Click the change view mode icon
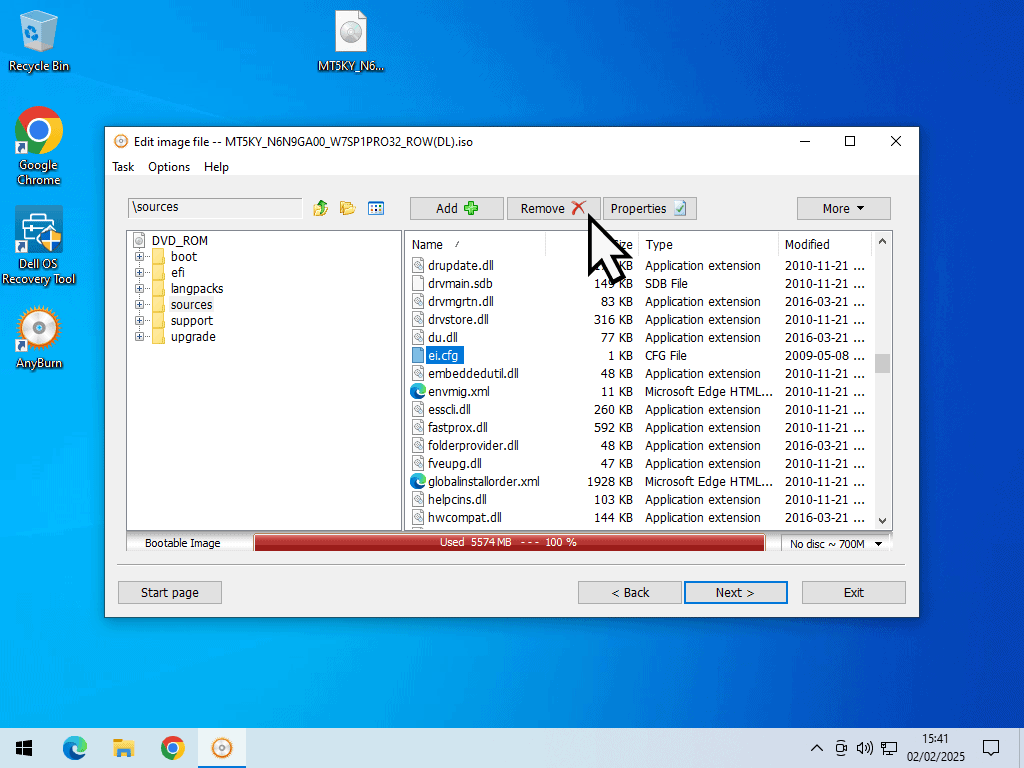 click(376, 208)
